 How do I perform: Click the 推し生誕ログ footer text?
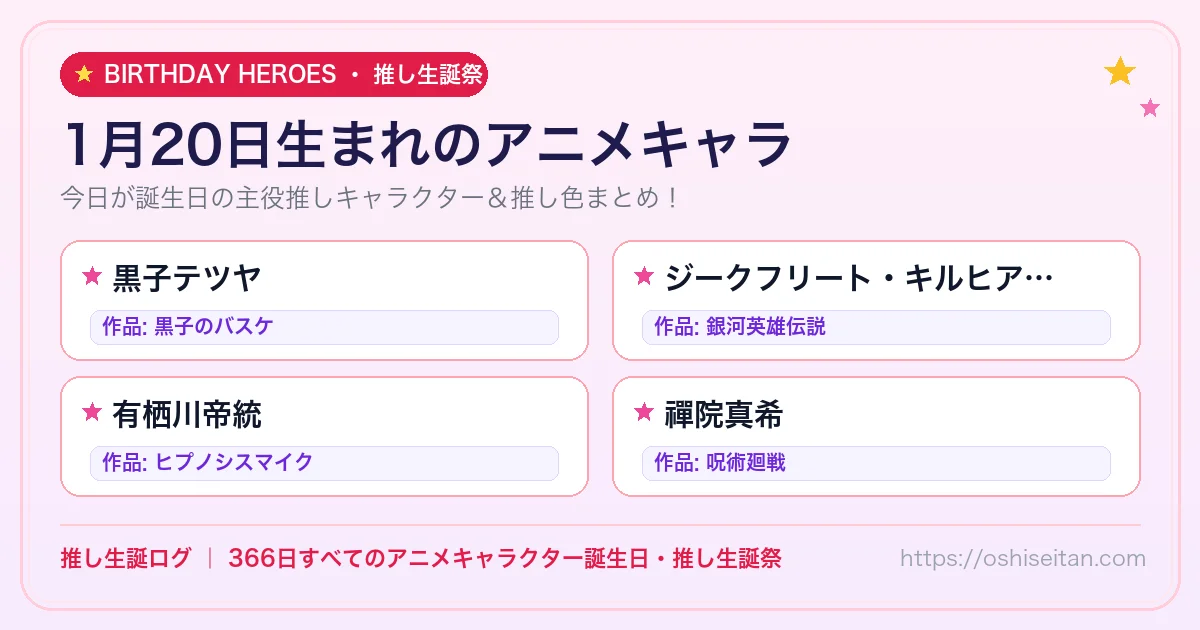(x=126, y=558)
